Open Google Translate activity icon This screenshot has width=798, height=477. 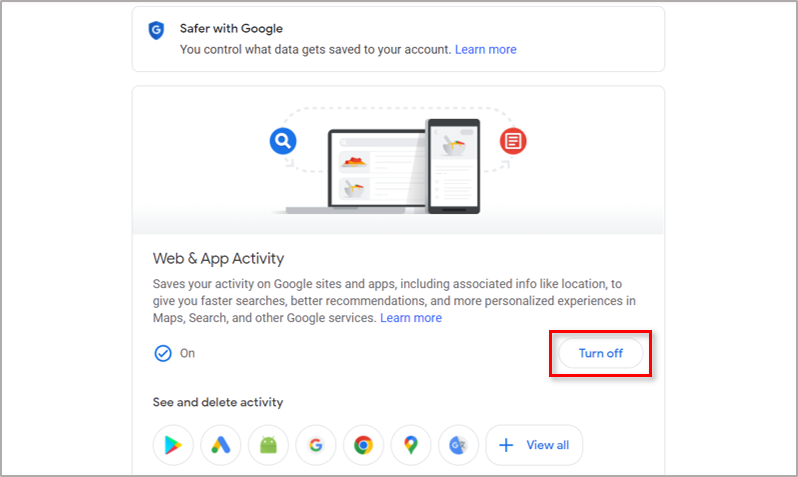pyautogui.click(x=459, y=445)
